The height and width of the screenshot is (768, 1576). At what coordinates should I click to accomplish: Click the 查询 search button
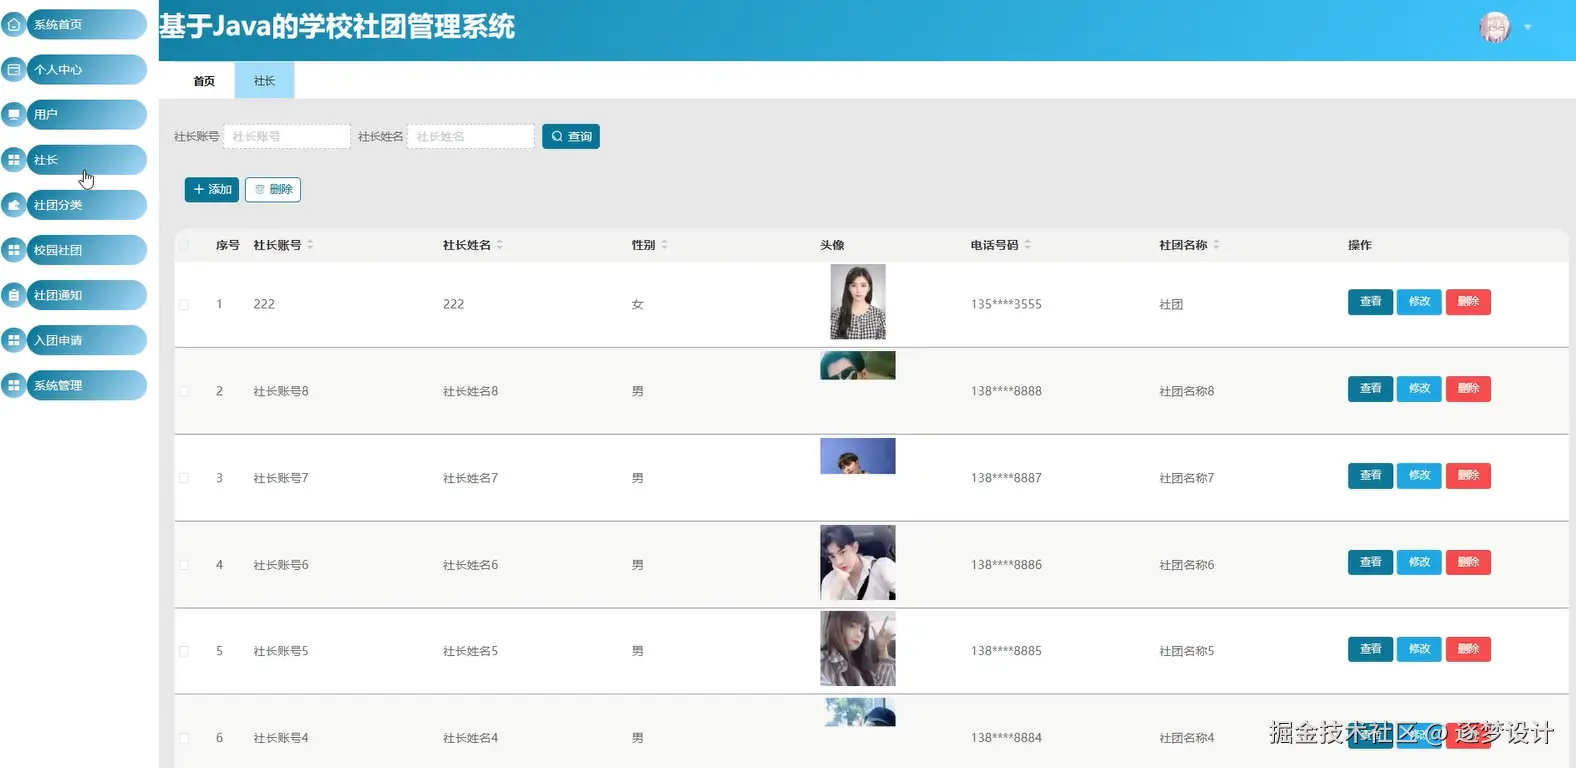tap(571, 136)
